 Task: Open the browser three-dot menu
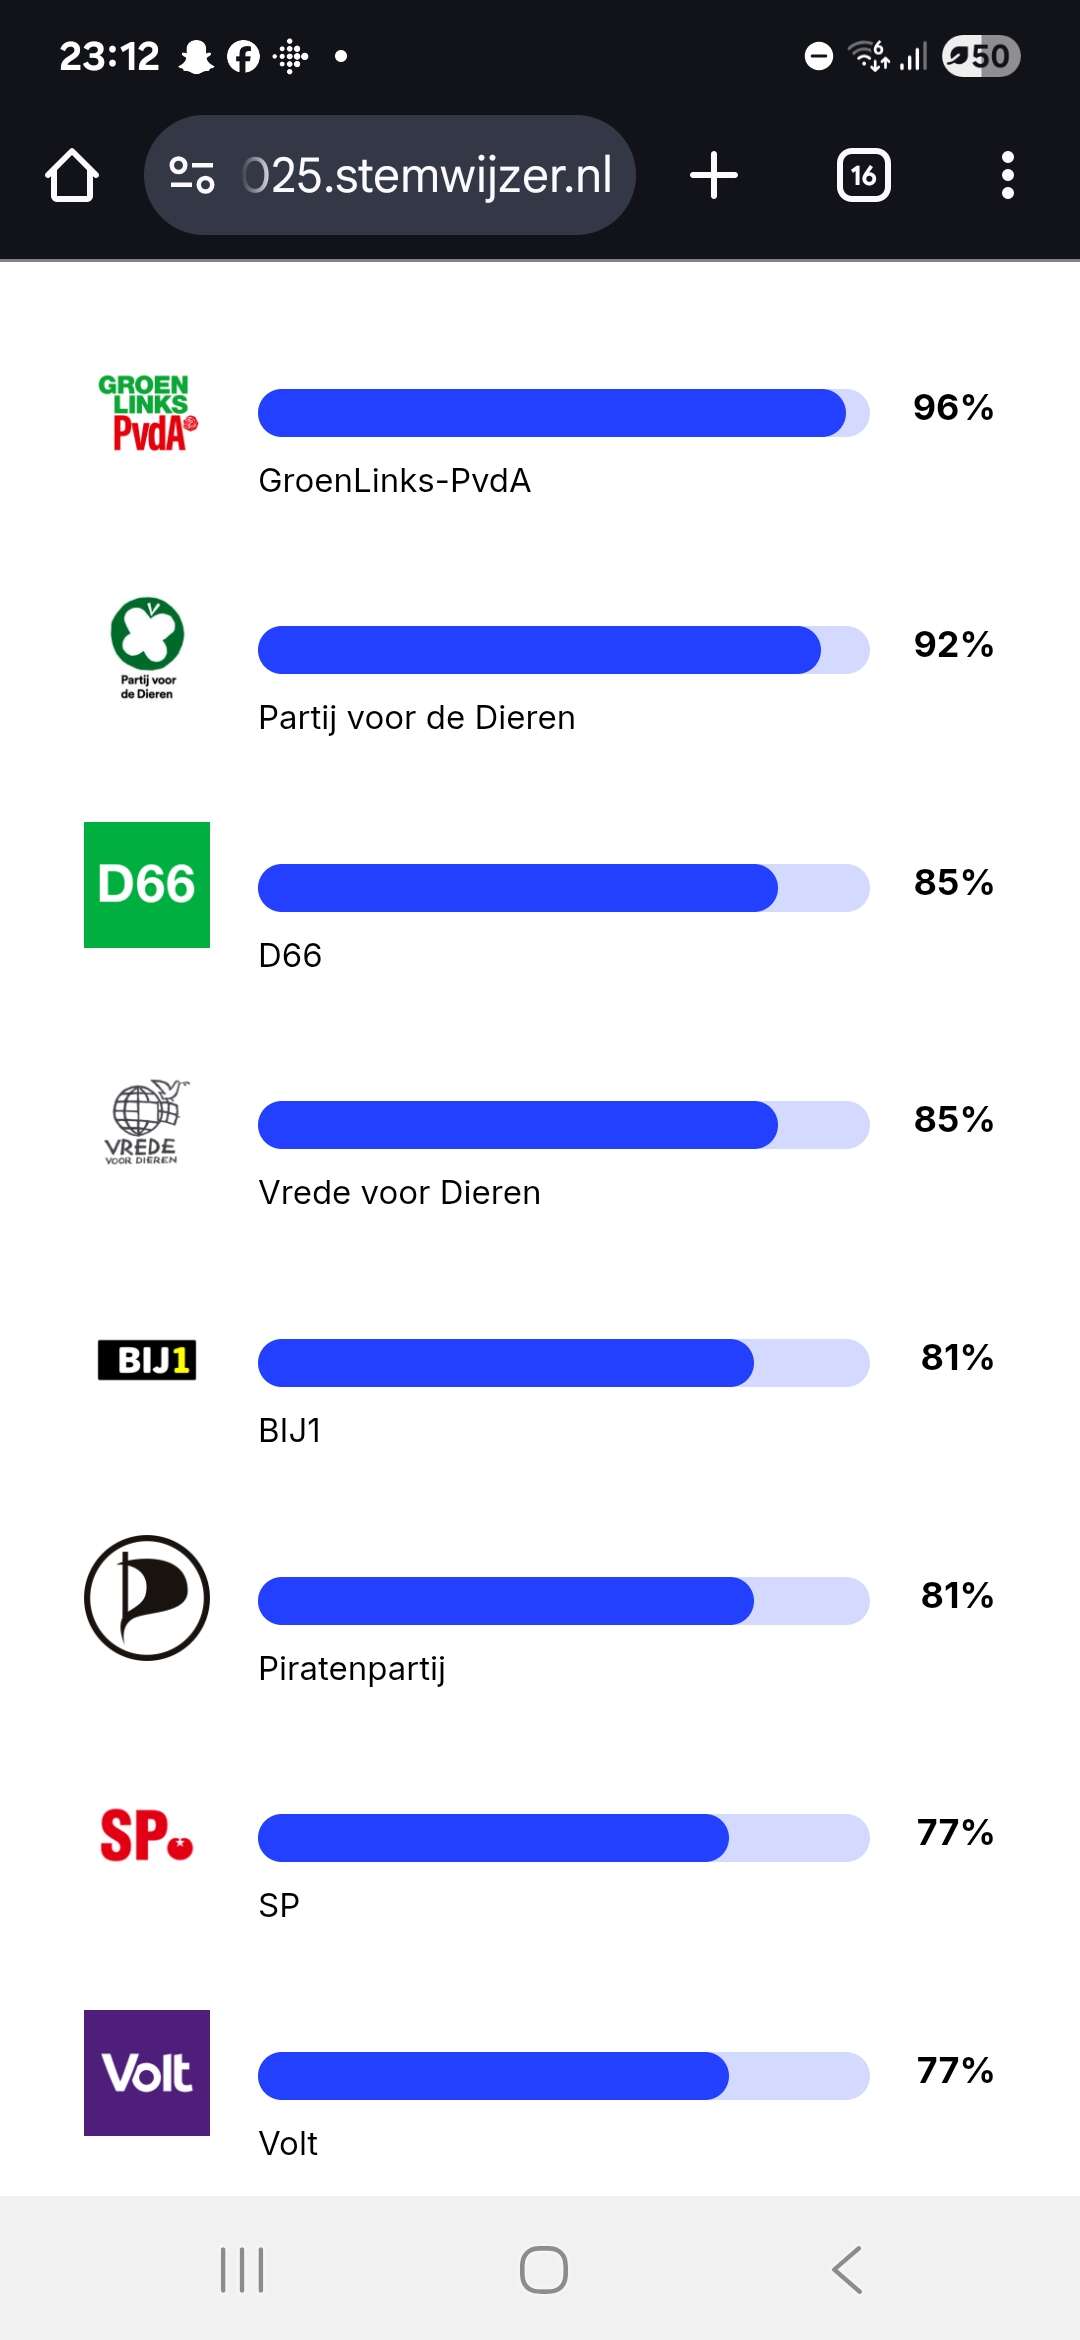[x=1007, y=176]
